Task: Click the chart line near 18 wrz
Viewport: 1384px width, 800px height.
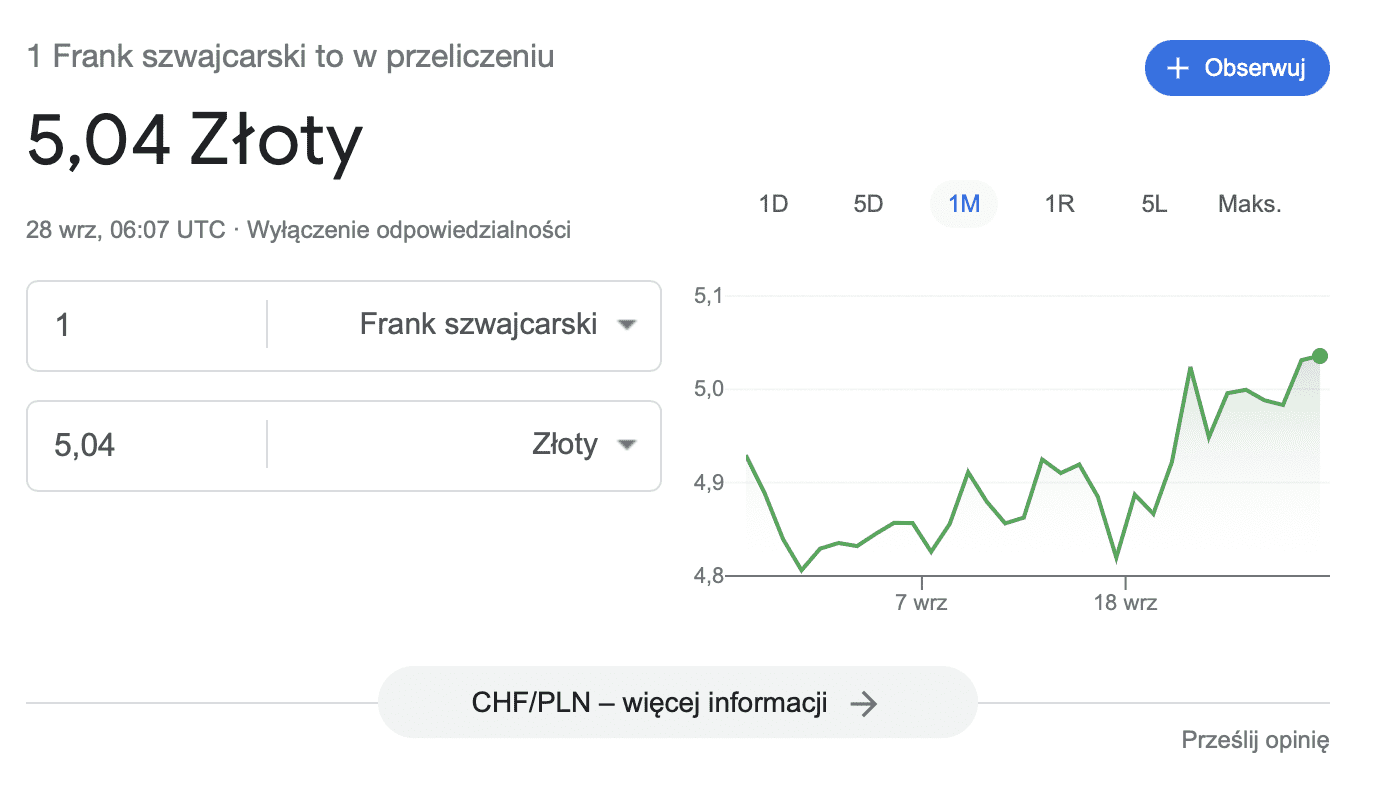Action: pyautogui.click(x=1125, y=526)
